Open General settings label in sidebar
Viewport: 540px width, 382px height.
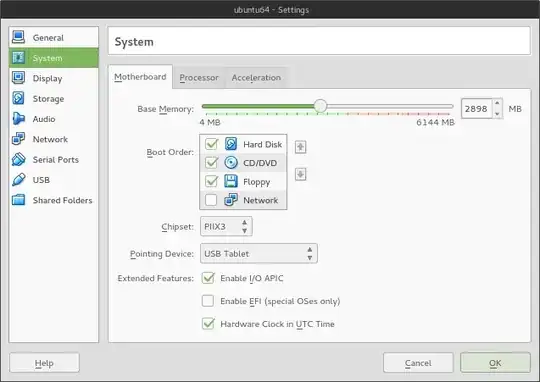coord(48,38)
